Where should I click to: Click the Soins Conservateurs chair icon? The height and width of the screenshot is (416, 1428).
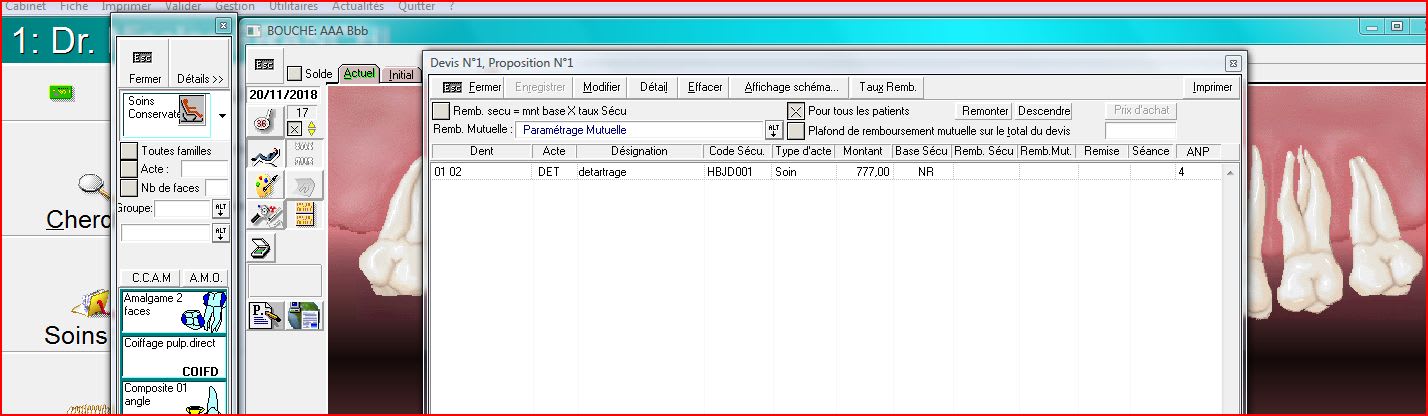coord(190,109)
